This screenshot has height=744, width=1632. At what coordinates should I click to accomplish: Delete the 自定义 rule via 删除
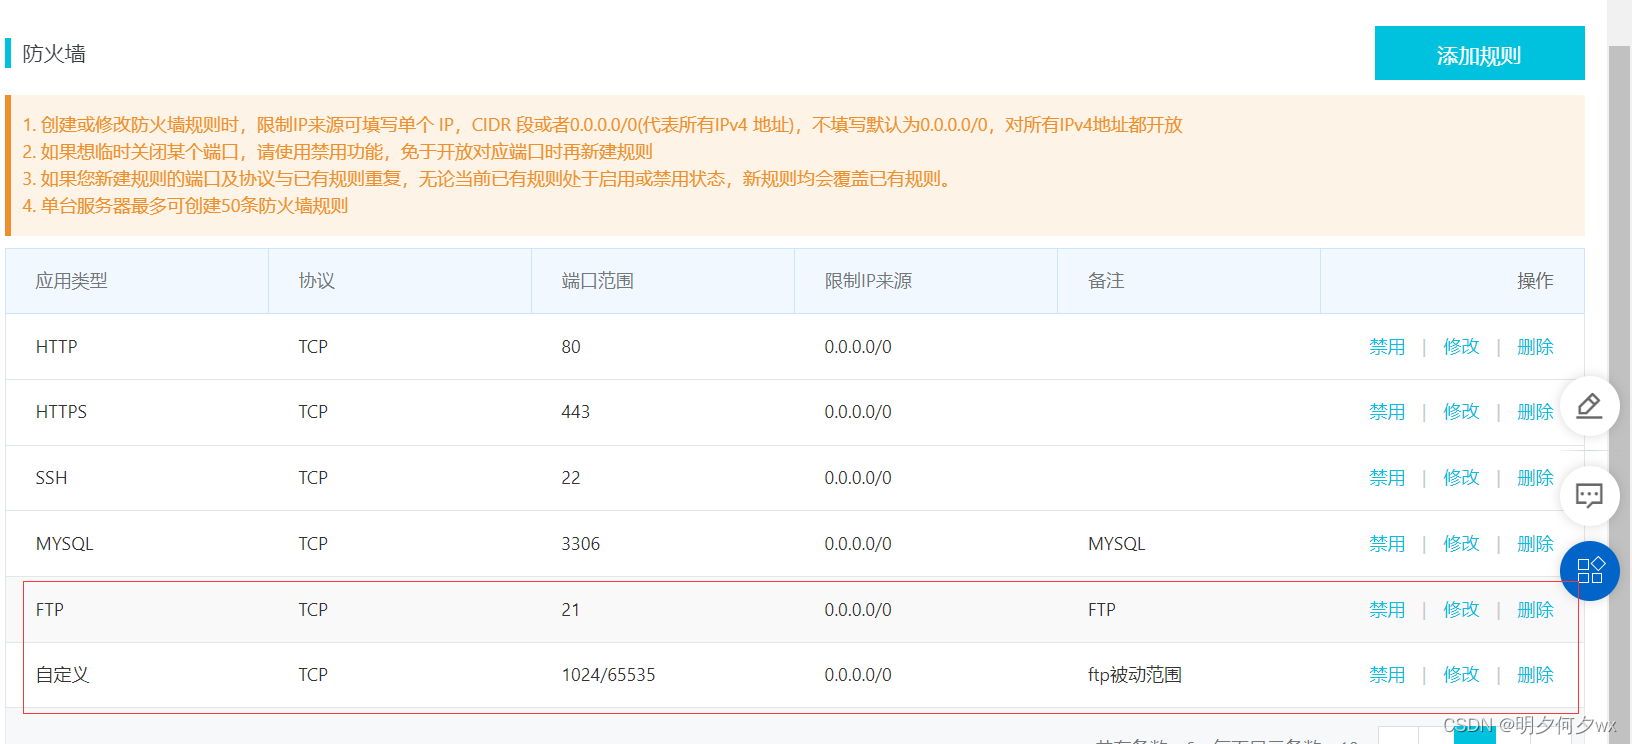[1535, 675]
